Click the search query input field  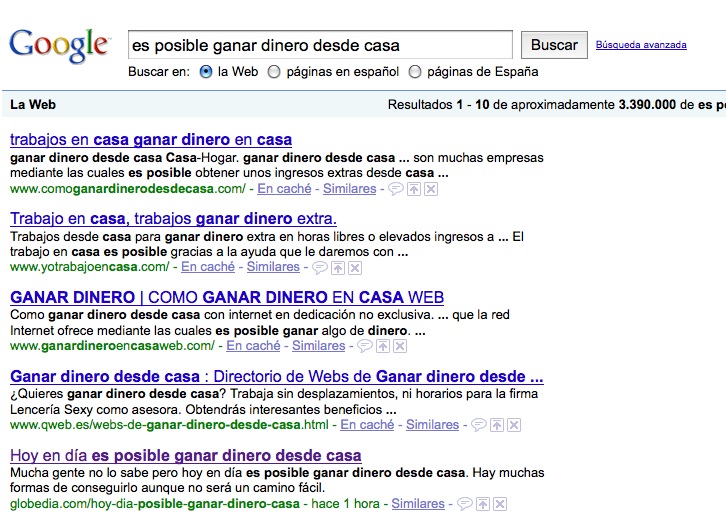pos(320,45)
